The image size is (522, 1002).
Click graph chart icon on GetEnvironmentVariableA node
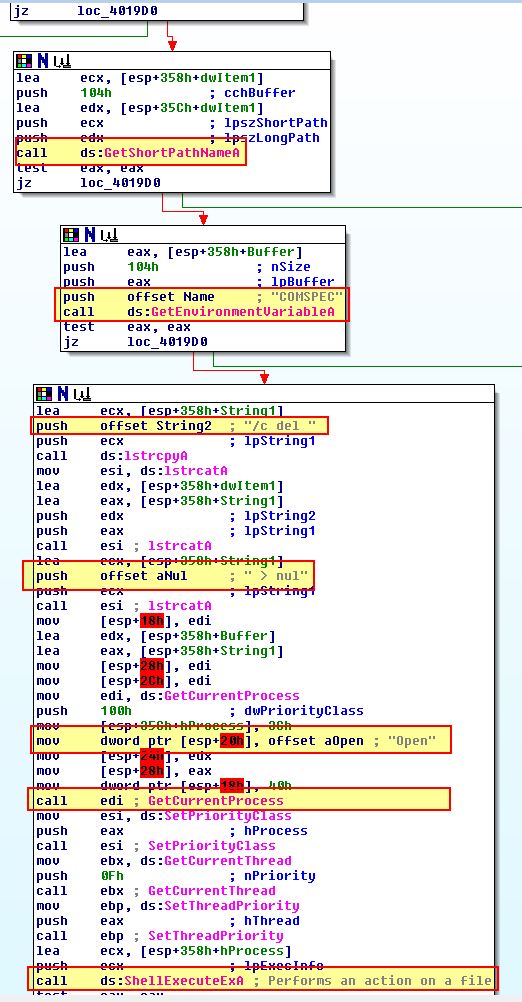[108, 235]
